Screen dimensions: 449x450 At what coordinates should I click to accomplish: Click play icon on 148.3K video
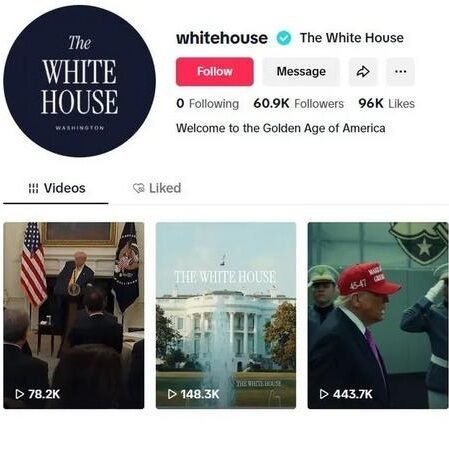click(172, 394)
